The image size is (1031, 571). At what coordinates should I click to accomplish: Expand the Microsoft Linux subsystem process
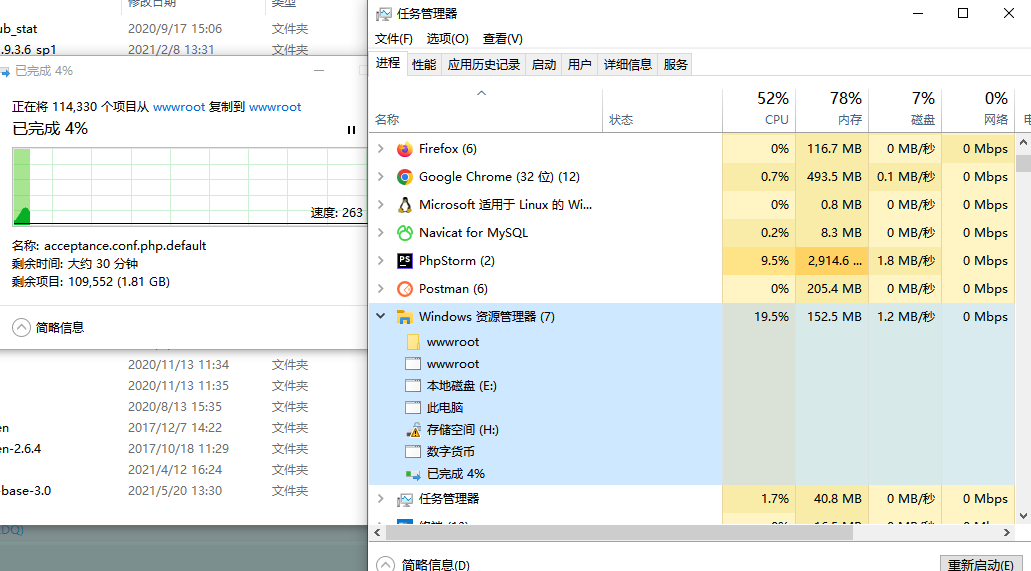381,205
